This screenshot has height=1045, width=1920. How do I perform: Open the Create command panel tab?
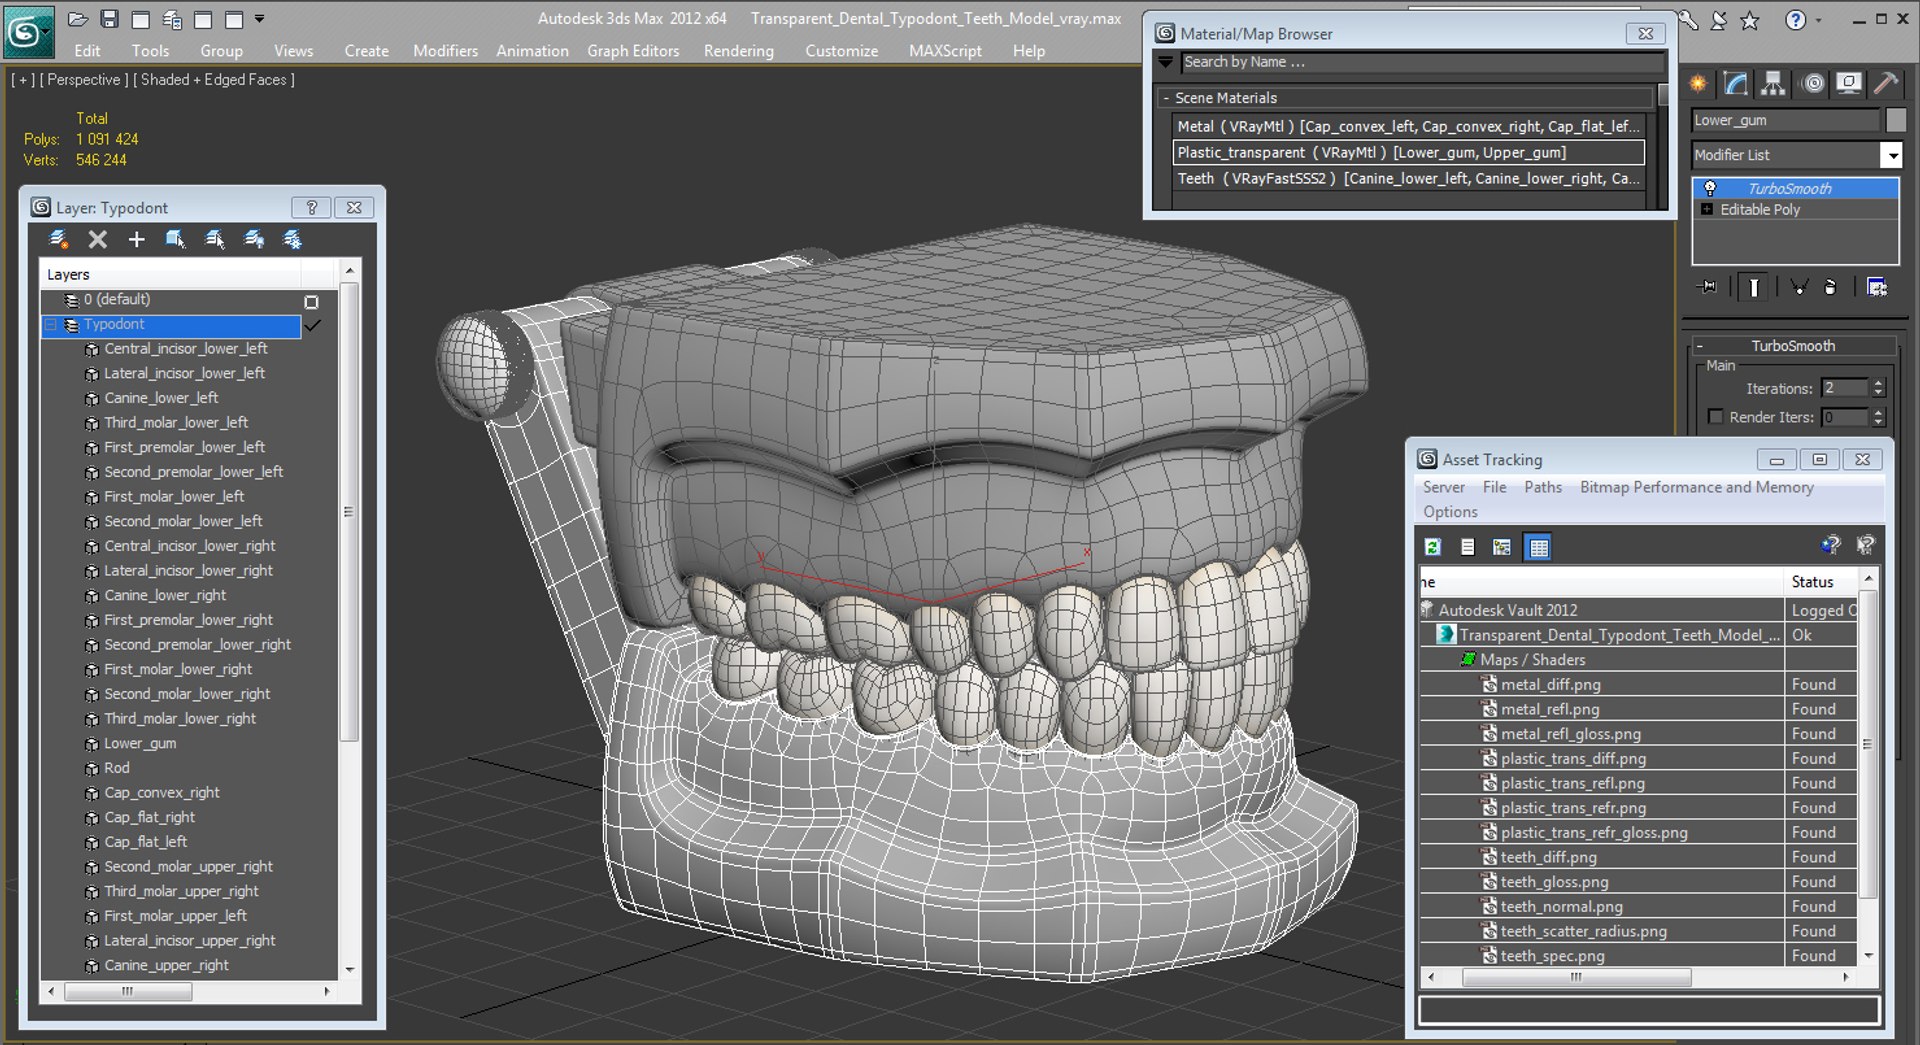[1698, 84]
